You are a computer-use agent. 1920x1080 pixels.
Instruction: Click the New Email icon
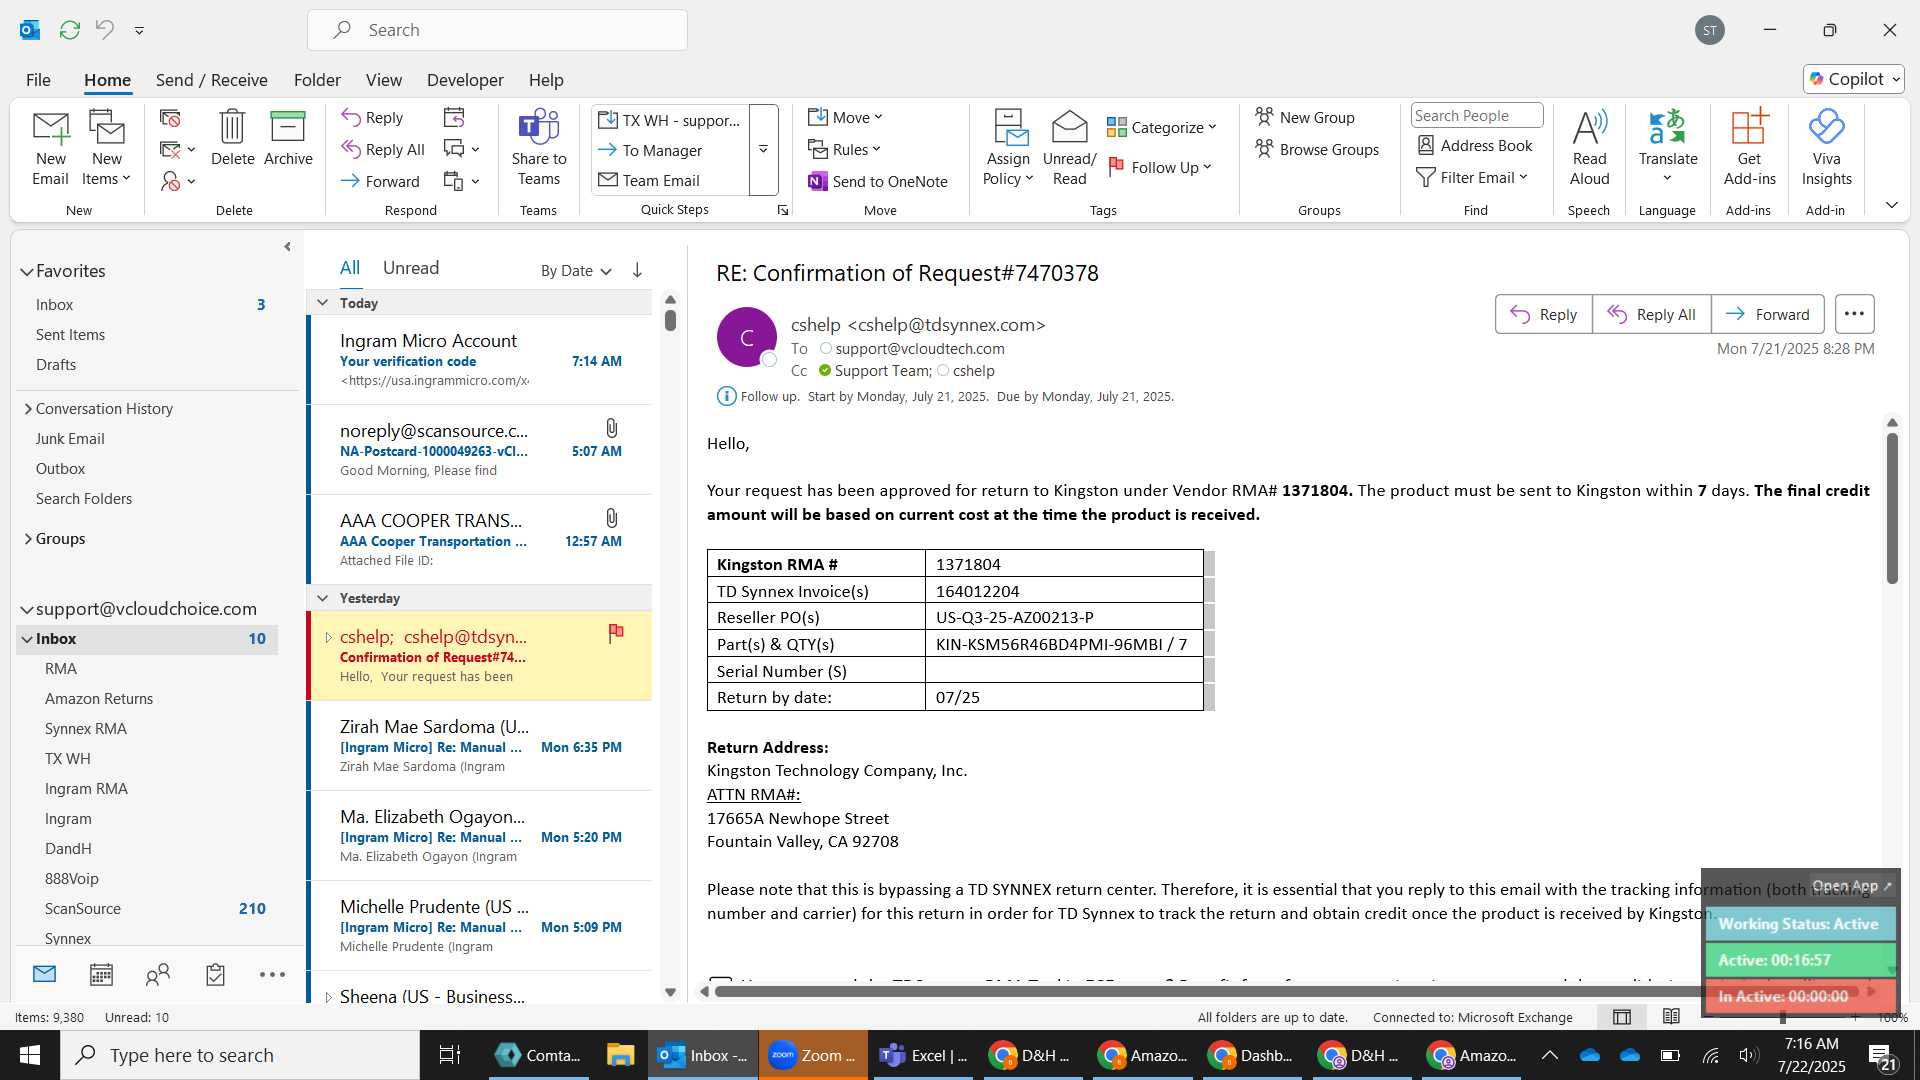click(x=50, y=148)
